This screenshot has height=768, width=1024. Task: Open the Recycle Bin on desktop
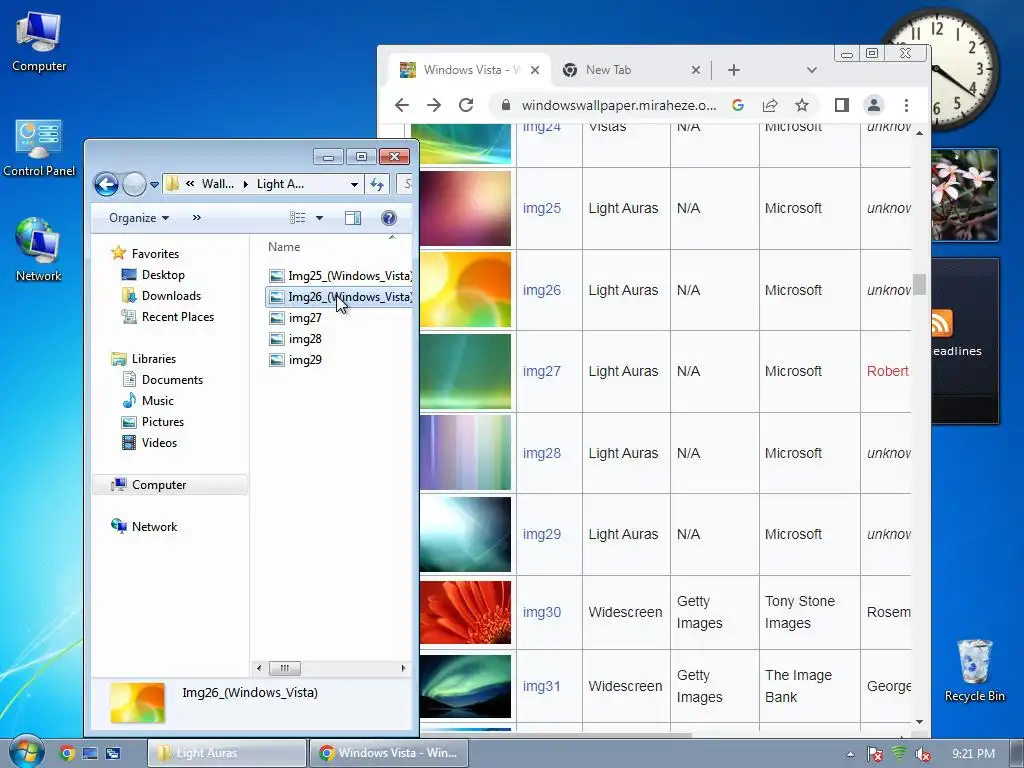974,671
